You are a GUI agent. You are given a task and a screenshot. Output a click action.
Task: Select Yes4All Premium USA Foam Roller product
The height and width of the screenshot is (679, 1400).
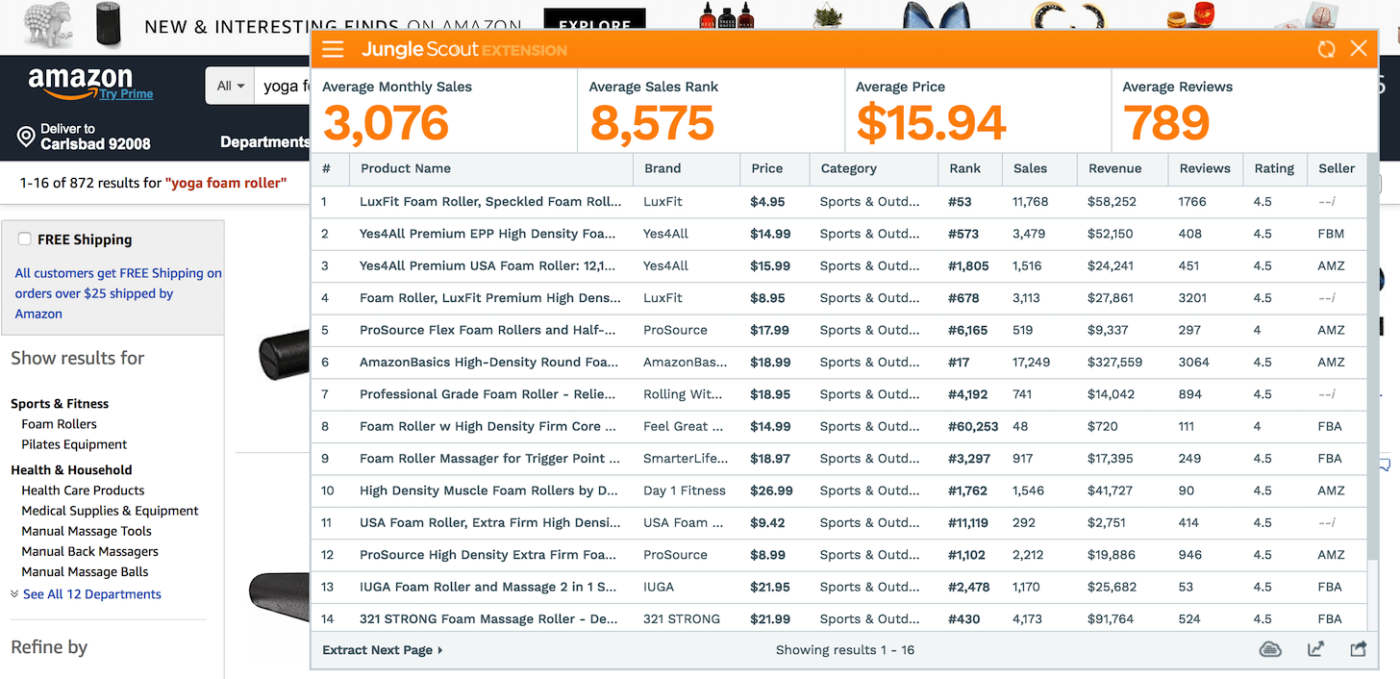point(487,265)
